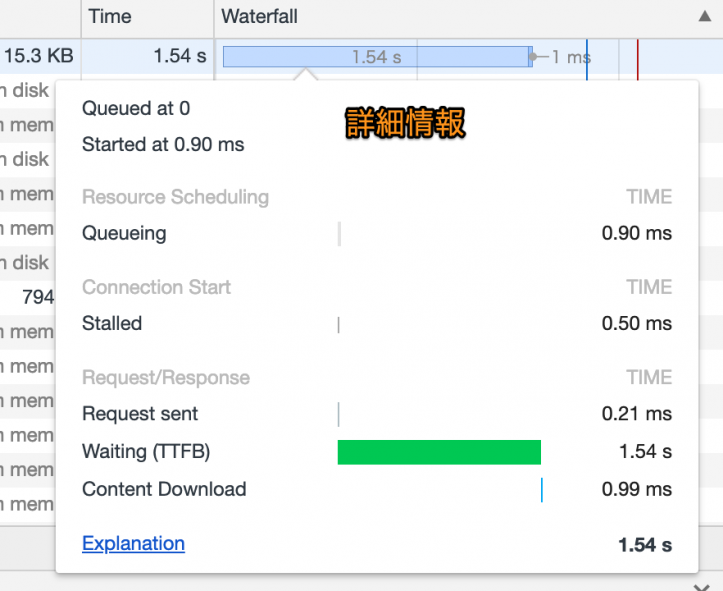The width and height of the screenshot is (723, 591).
Task: Click the Waterfall column header
Action: point(260,17)
